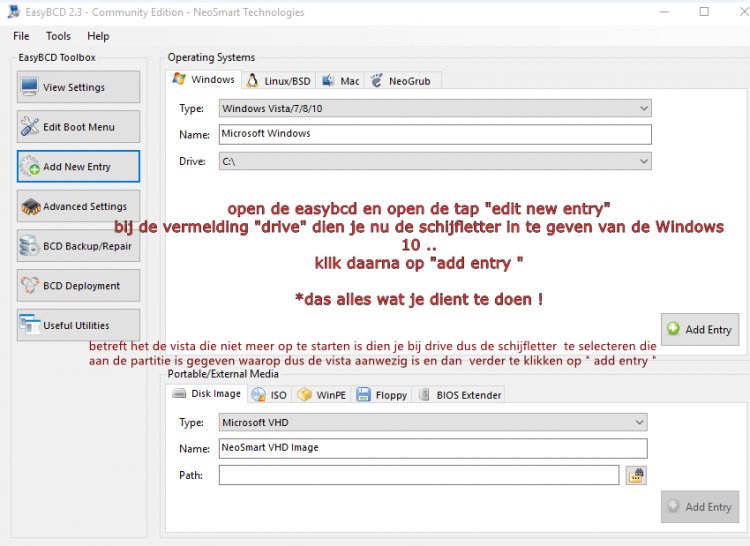Browse for disk image path
Image resolution: width=750 pixels, height=546 pixels.
tap(636, 475)
